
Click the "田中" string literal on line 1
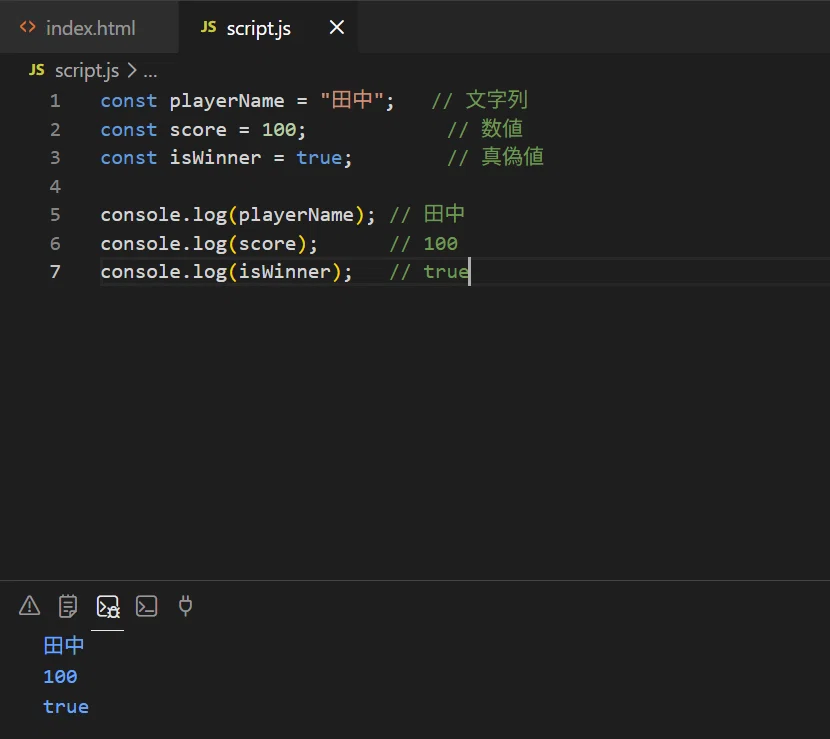tap(351, 100)
